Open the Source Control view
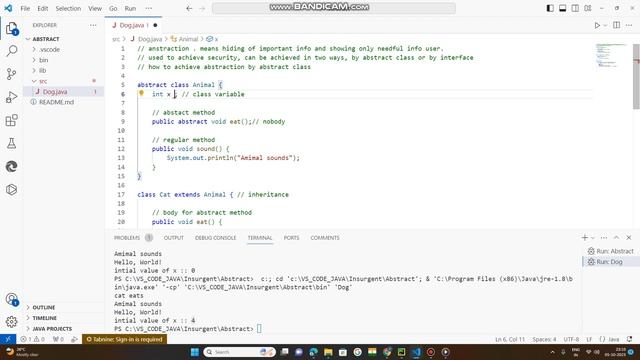Screen dimensions: 640x360 [x=12, y=74]
